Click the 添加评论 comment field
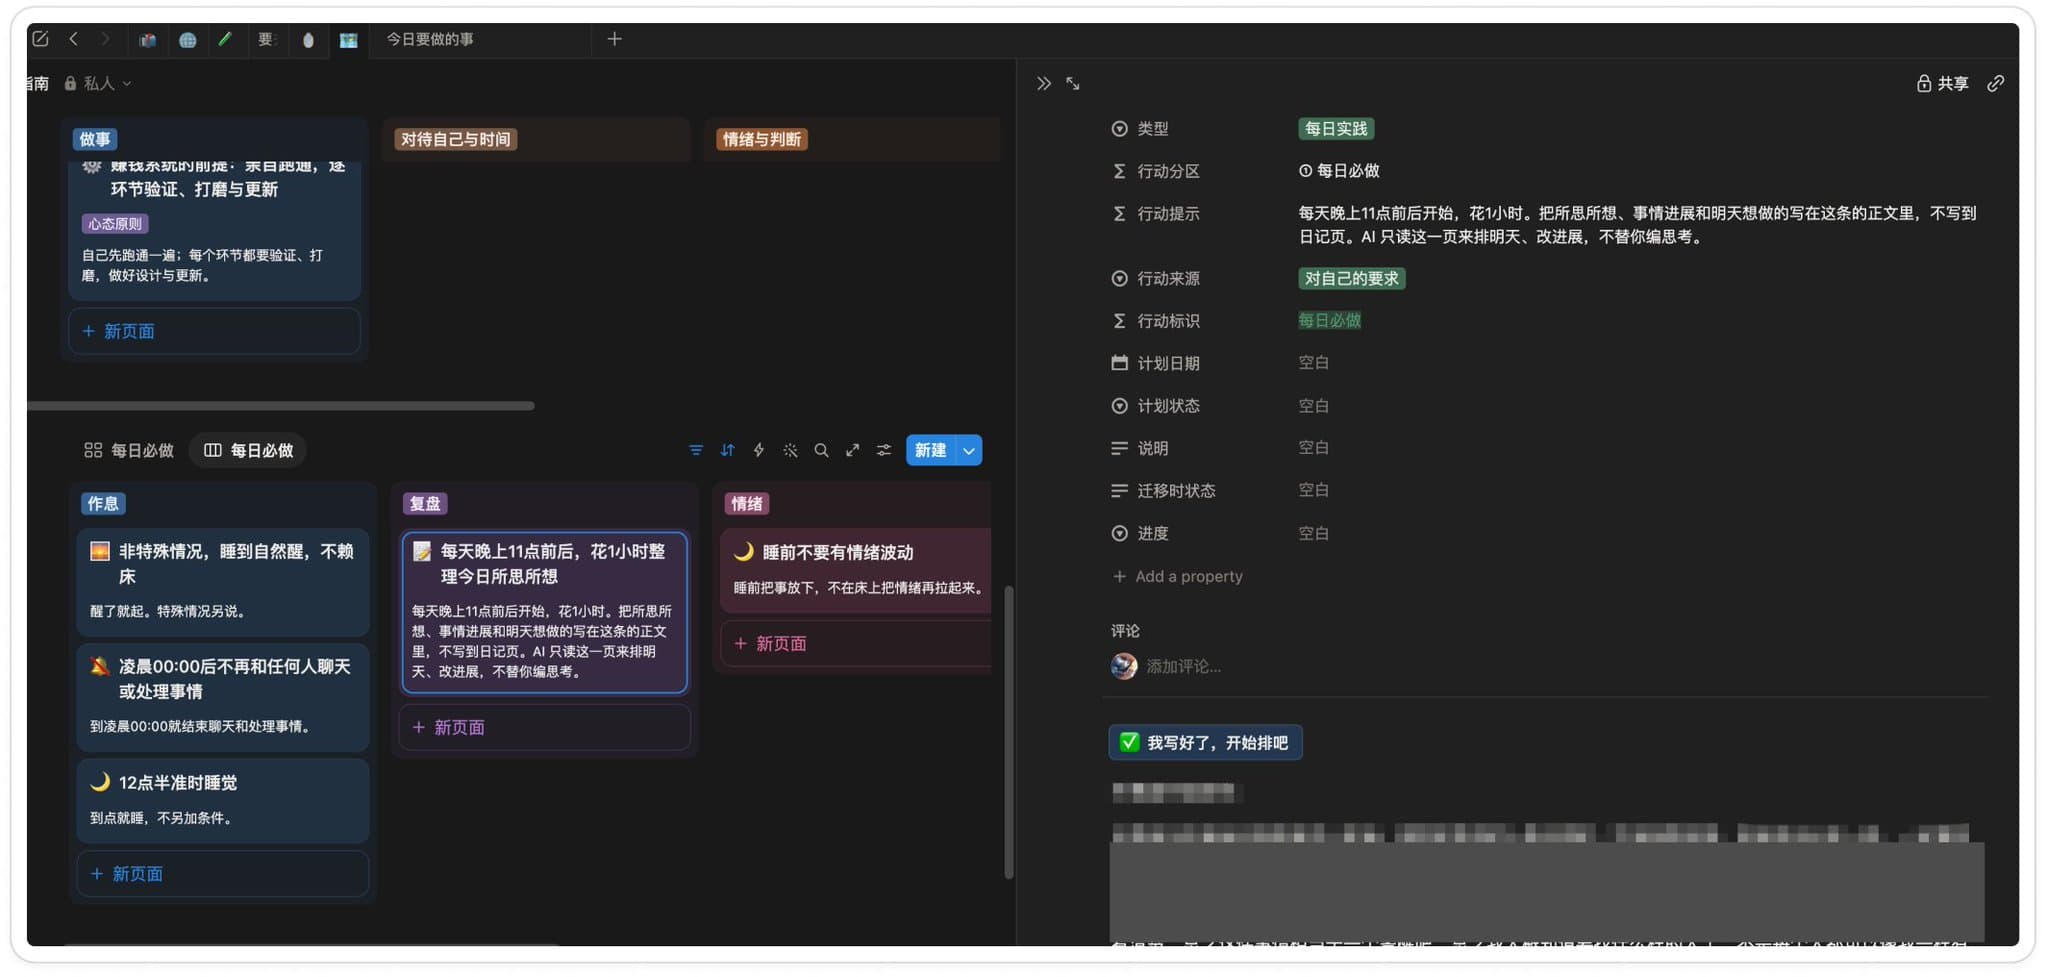The height and width of the screenshot is (977, 2047). pos(1183,666)
